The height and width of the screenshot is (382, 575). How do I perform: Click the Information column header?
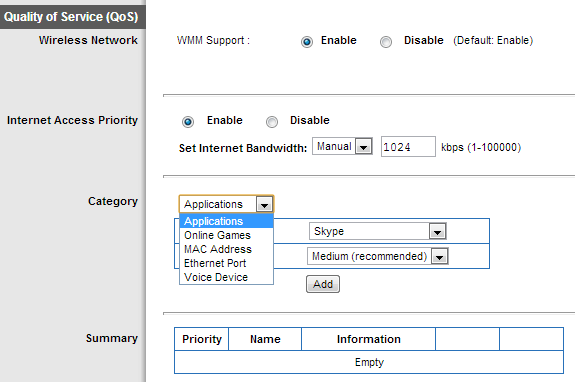point(369,339)
